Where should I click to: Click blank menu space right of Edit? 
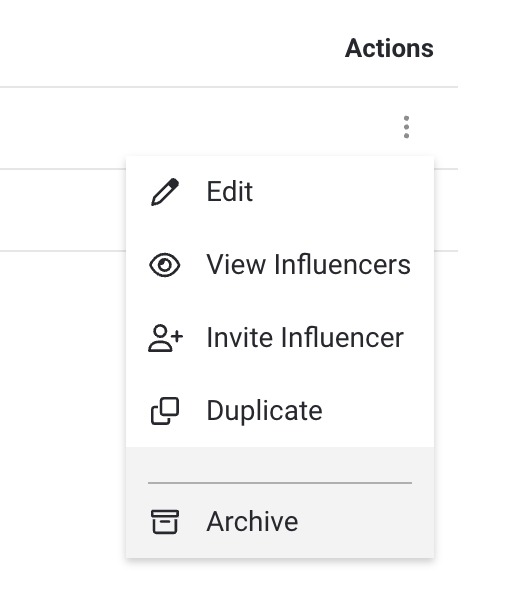(343, 192)
